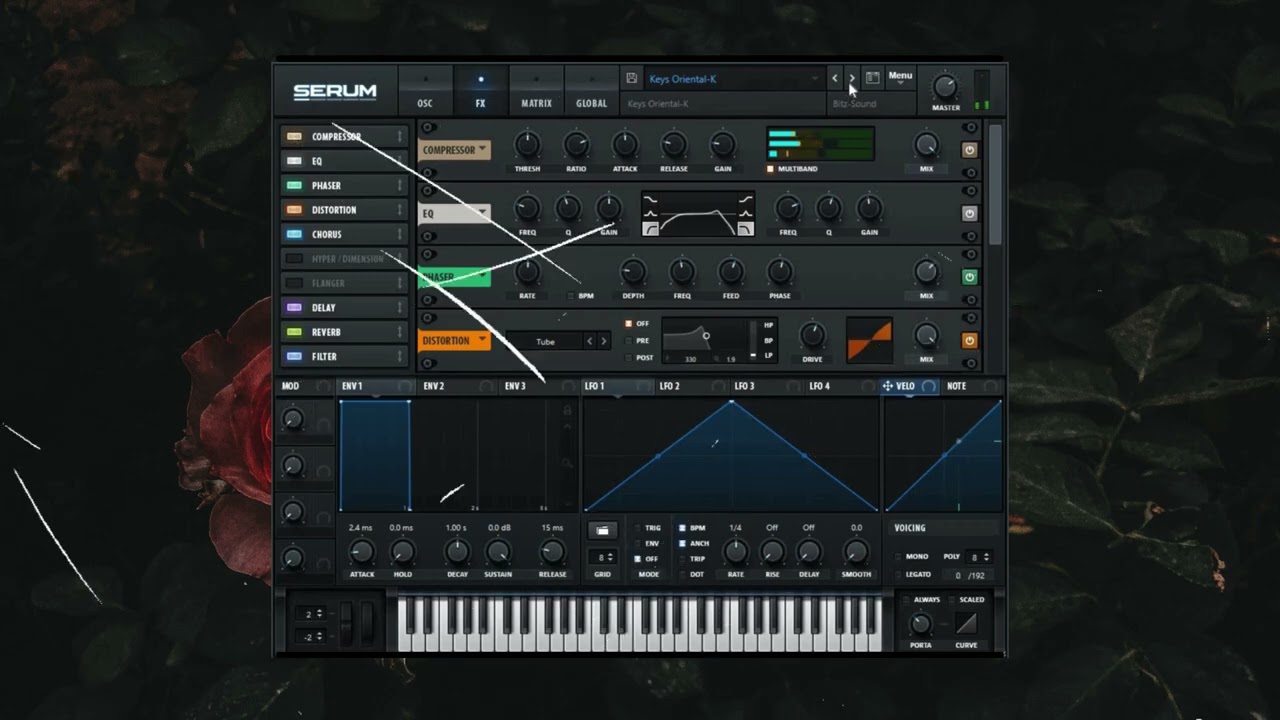Enable LFO Trig mode
Screen dimensions: 1280x720
[639, 528]
